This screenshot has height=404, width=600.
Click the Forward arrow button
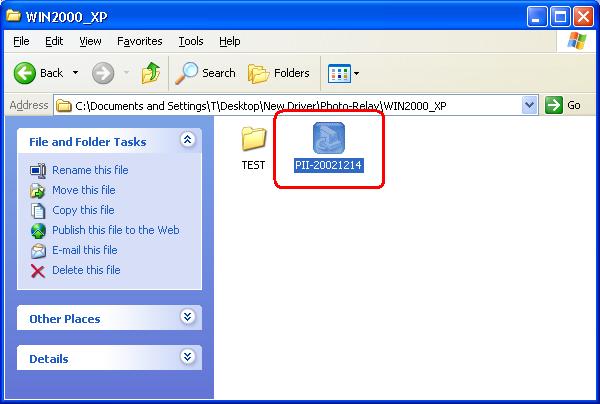pos(103,73)
